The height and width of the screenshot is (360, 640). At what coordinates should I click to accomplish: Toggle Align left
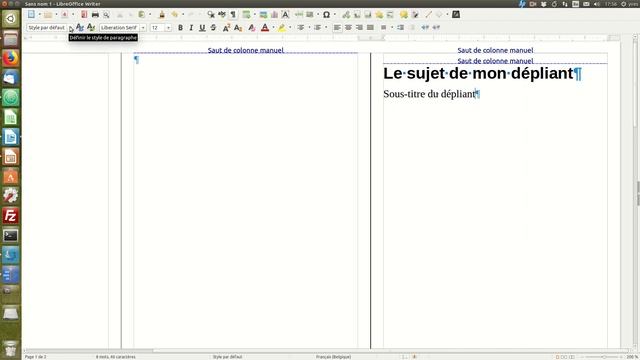point(337,27)
